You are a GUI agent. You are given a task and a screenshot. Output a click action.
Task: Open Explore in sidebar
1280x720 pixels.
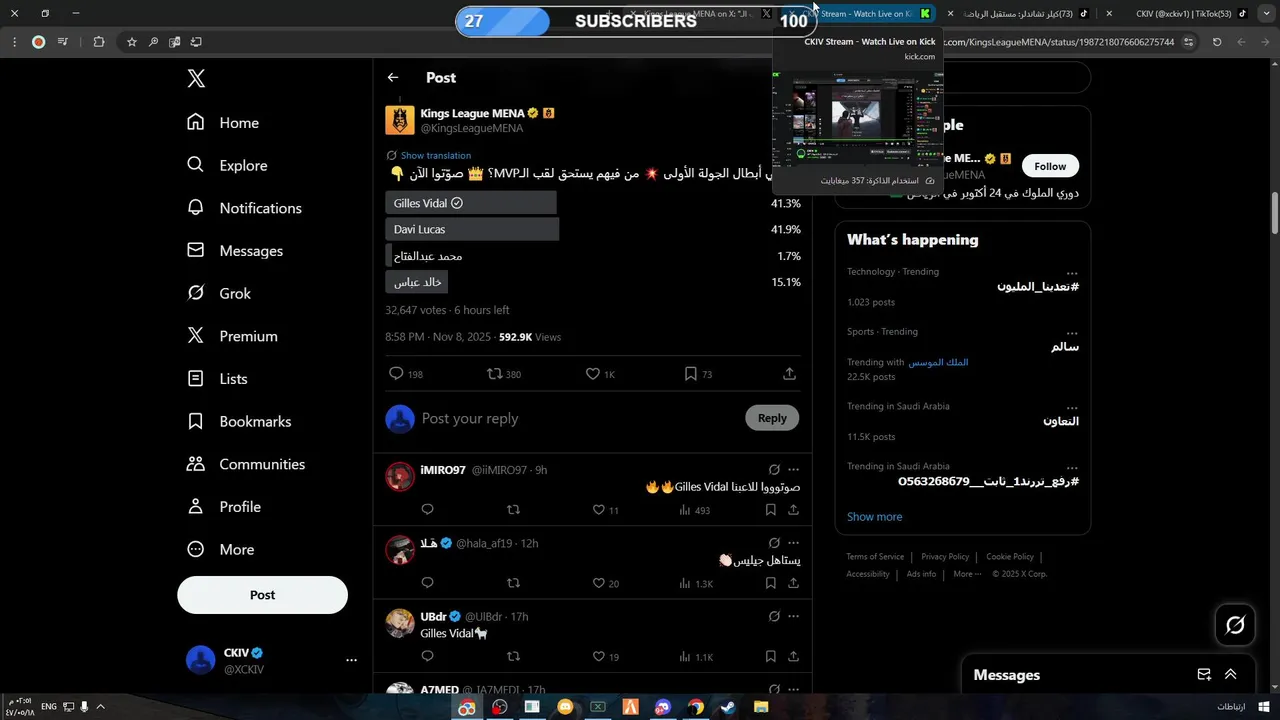pos(228,166)
